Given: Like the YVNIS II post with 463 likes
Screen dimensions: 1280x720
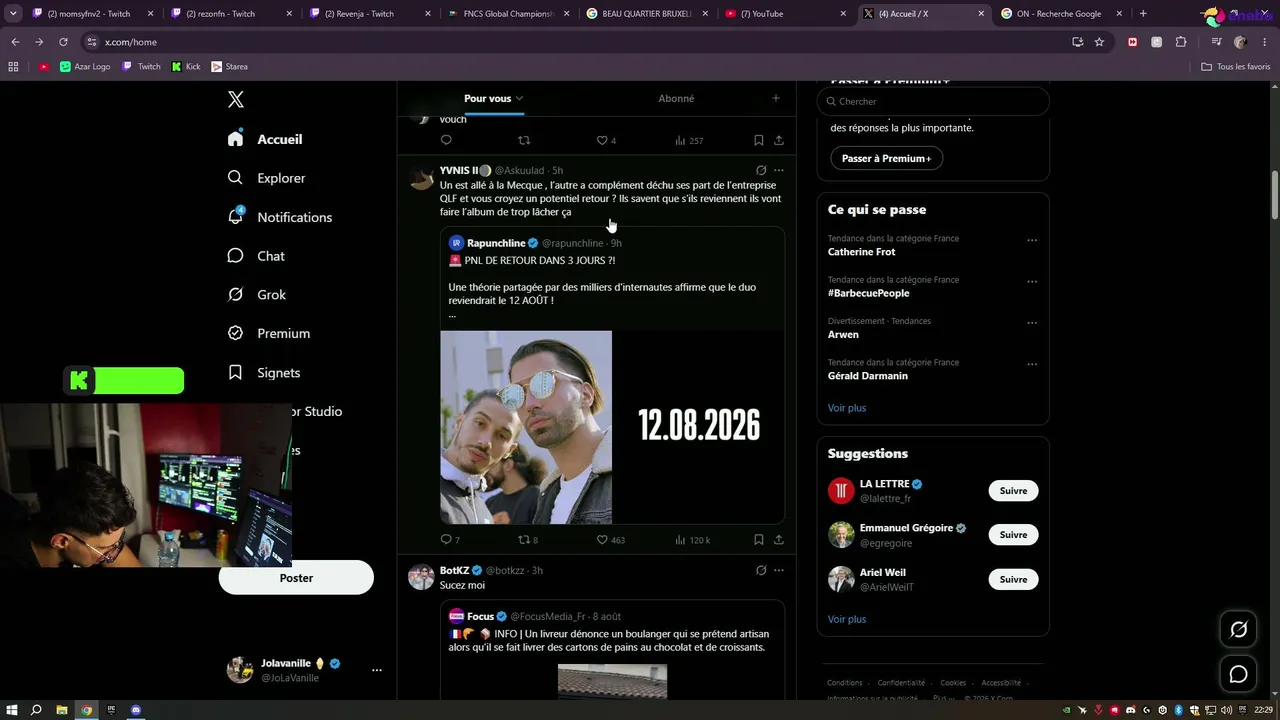Looking at the screenshot, I should click(x=602, y=540).
